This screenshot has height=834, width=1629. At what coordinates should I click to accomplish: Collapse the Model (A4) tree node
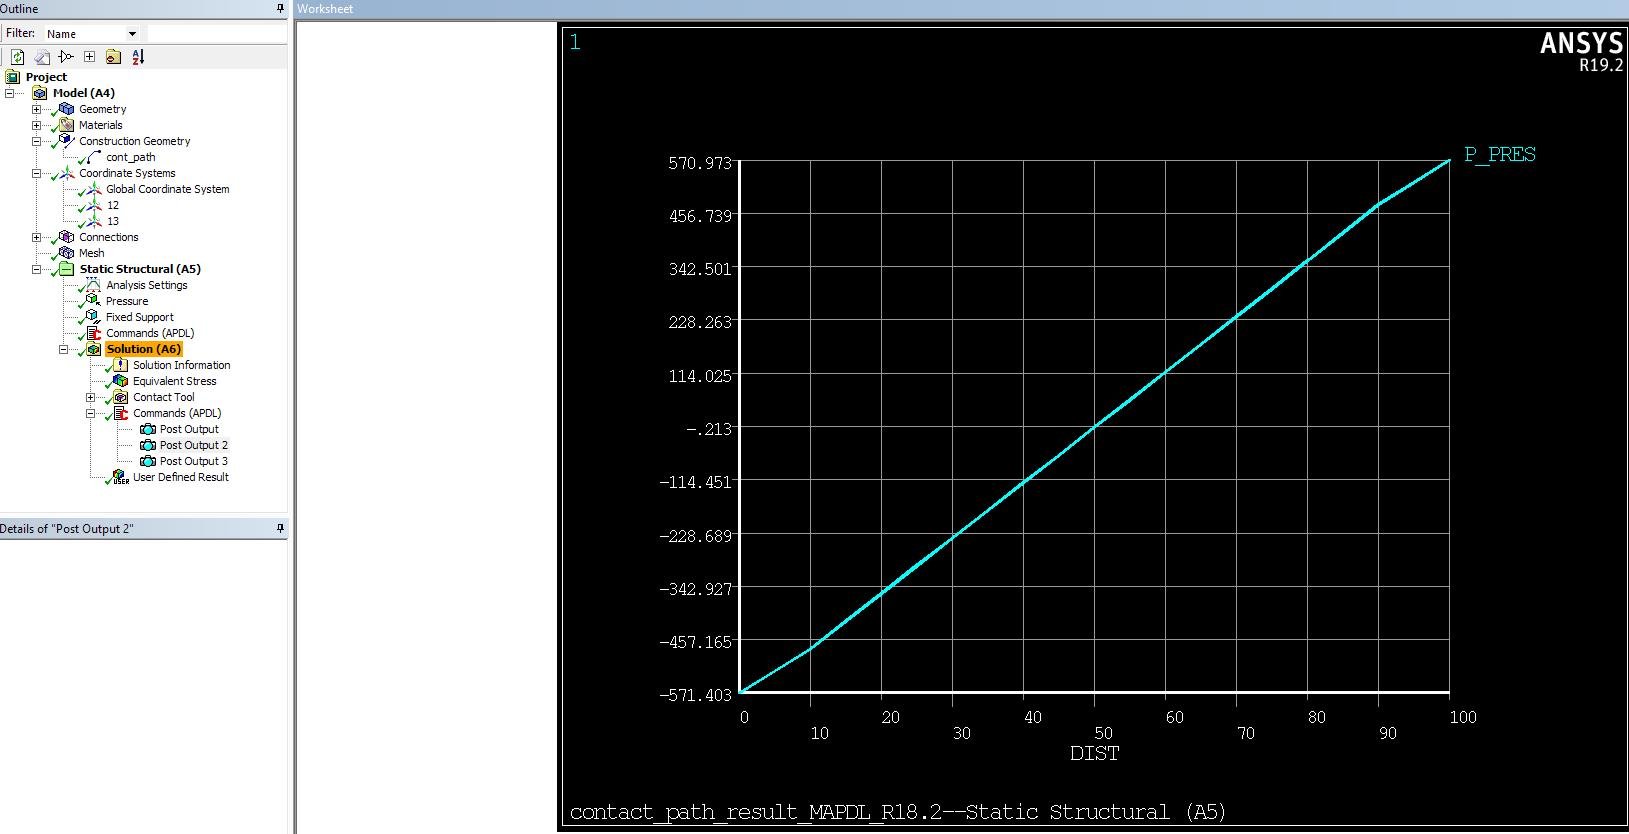[9, 93]
